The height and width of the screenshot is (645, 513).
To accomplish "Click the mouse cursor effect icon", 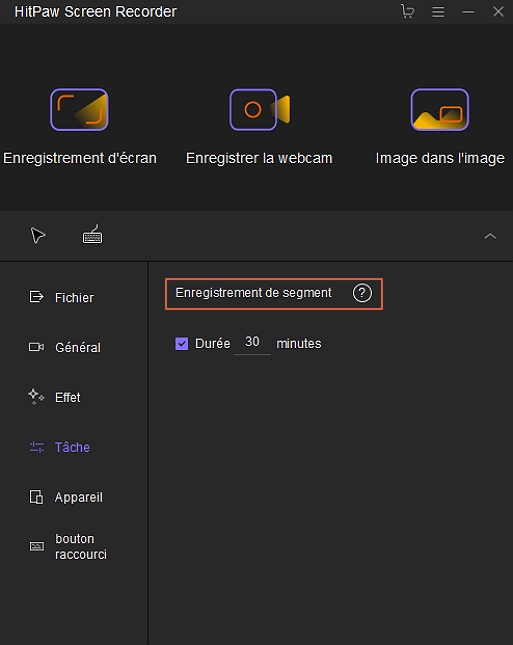I will click(x=38, y=236).
